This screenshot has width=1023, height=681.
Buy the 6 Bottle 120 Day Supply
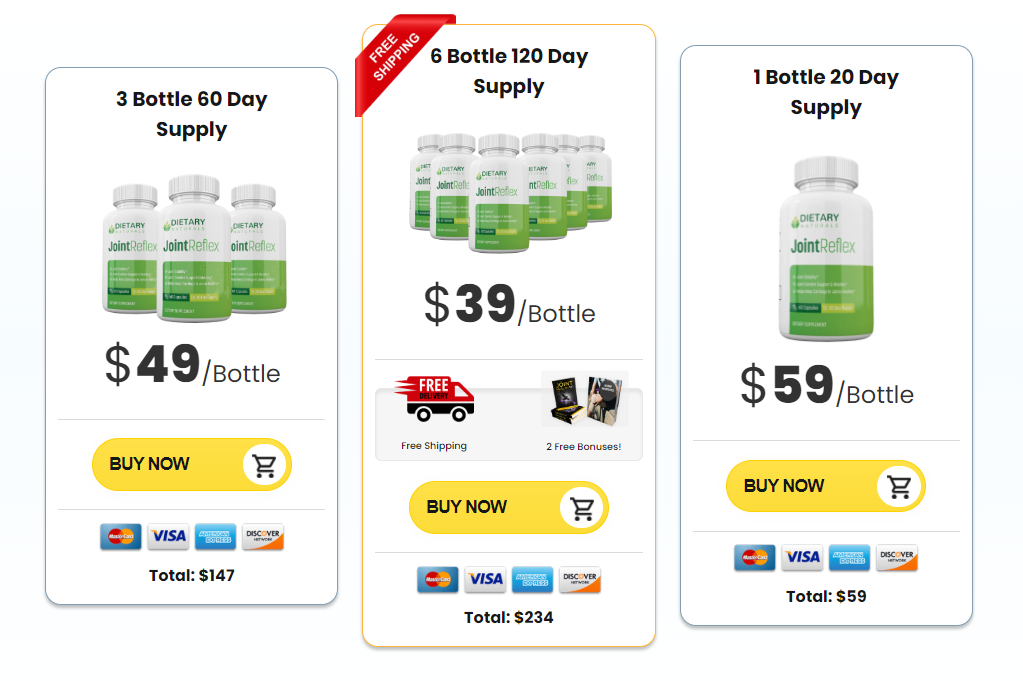point(509,507)
